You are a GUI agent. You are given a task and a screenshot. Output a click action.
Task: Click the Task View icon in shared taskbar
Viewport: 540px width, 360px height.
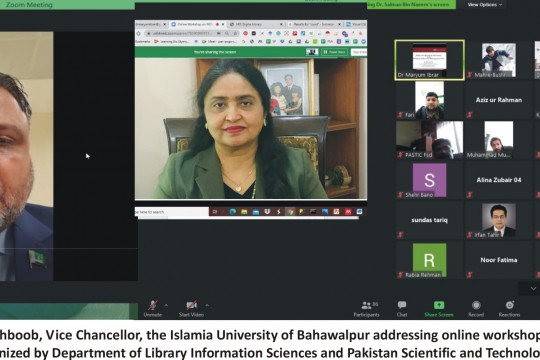(x=215, y=212)
